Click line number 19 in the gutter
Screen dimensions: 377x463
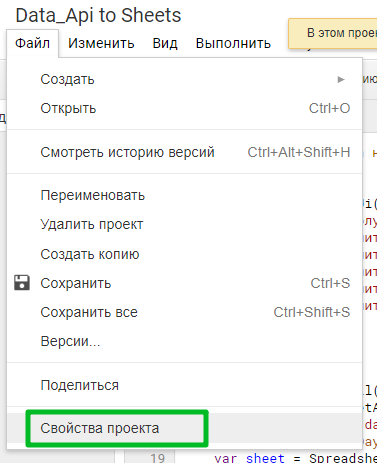click(157, 458)
